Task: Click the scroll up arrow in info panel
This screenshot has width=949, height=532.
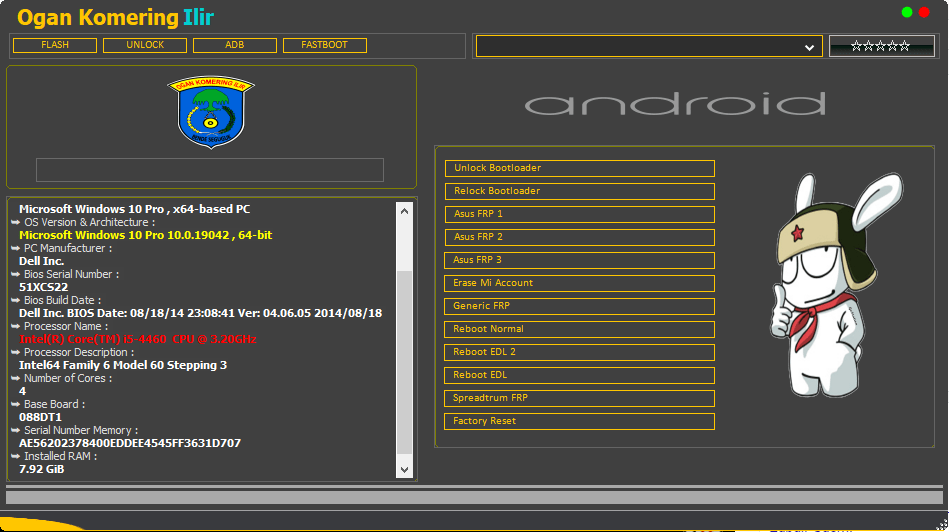Action: pyautogui.click(x=404, y=211)
